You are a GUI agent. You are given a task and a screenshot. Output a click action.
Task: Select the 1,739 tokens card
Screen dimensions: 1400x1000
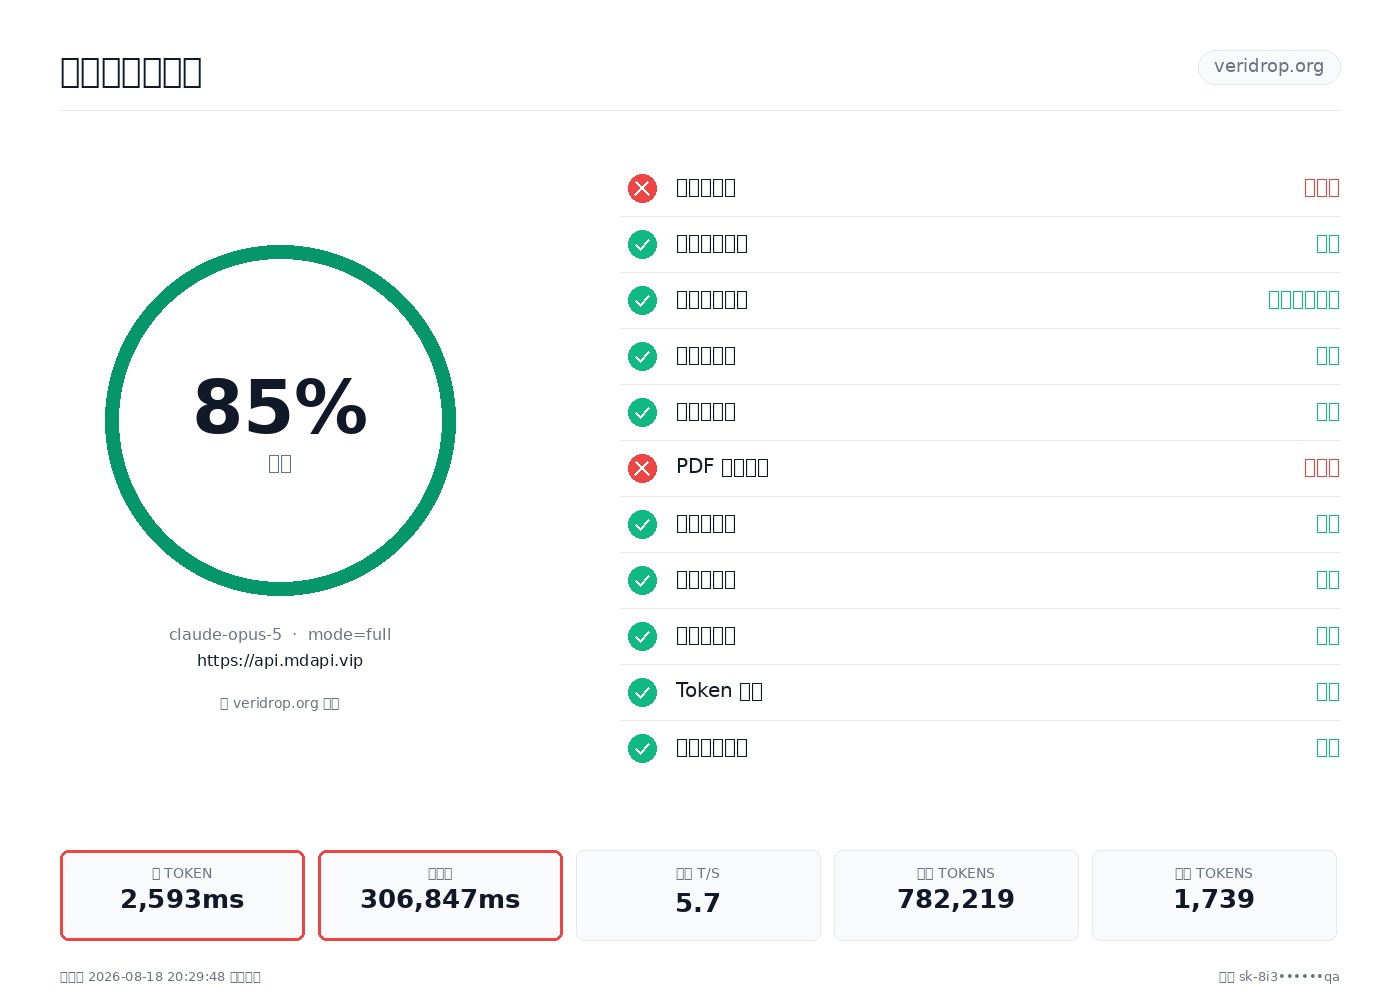coord(1214,895)
